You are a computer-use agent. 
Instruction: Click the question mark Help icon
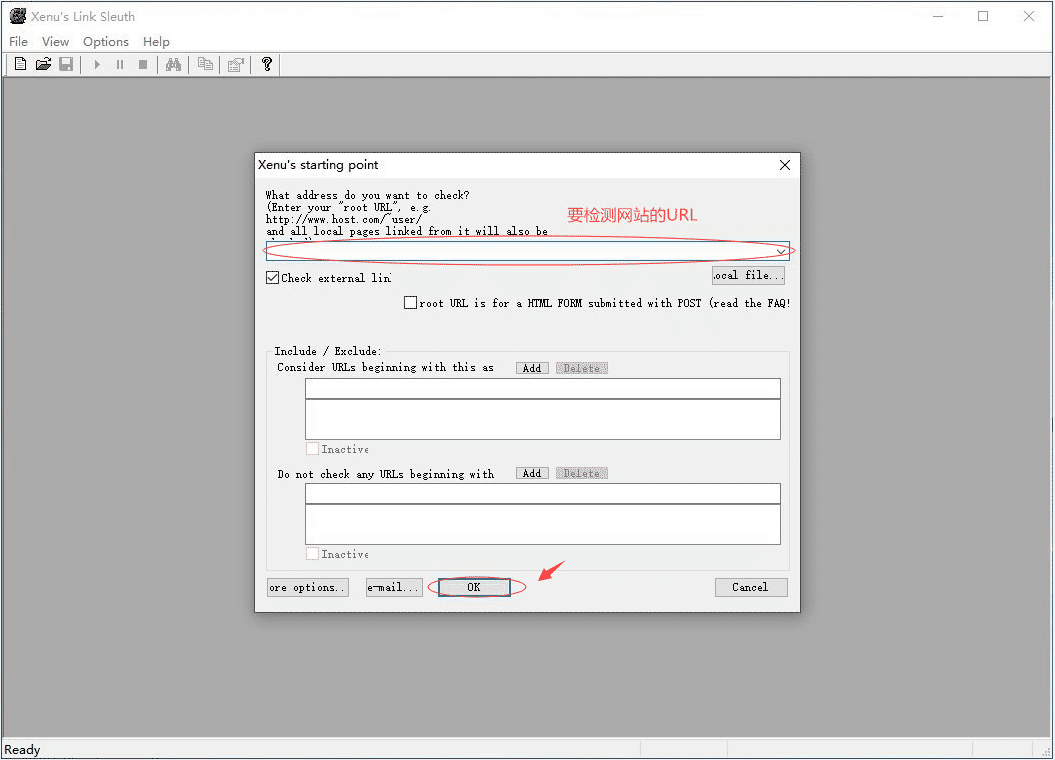click(x=266, y=65)
